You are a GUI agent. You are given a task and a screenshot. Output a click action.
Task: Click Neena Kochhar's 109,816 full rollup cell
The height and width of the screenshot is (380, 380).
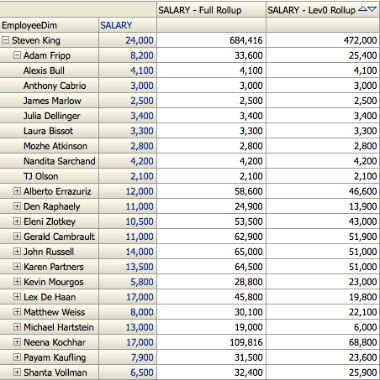[x=211, y=342]
